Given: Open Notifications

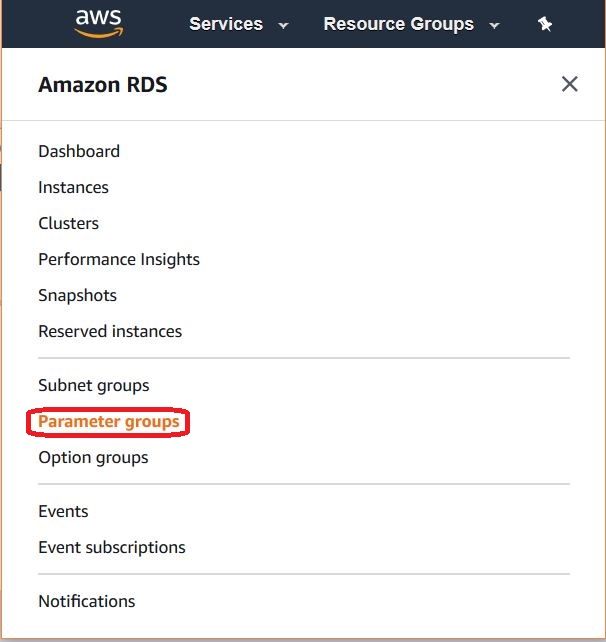Looking at the screenshot, I should (x=86, y=601).
